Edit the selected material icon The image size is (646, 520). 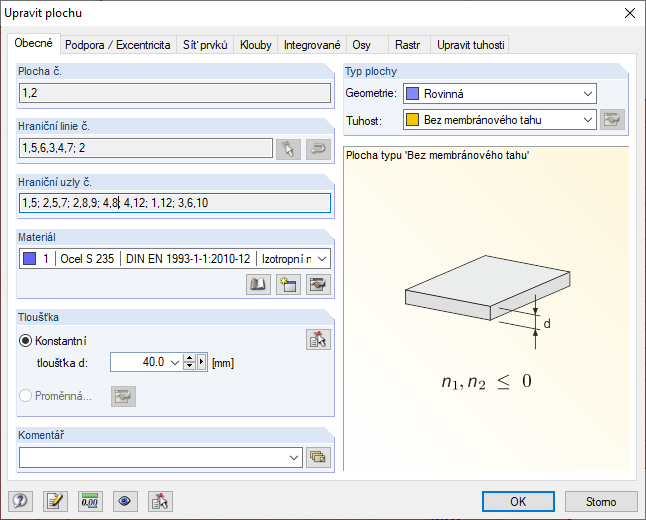tap(318, 284)
